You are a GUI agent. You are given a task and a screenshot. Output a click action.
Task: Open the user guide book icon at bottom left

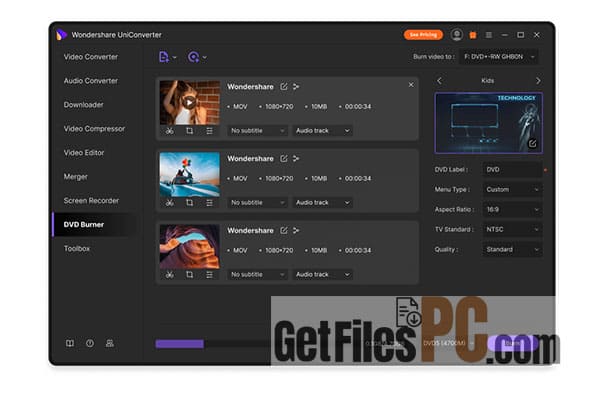click(x=70, y=343)
